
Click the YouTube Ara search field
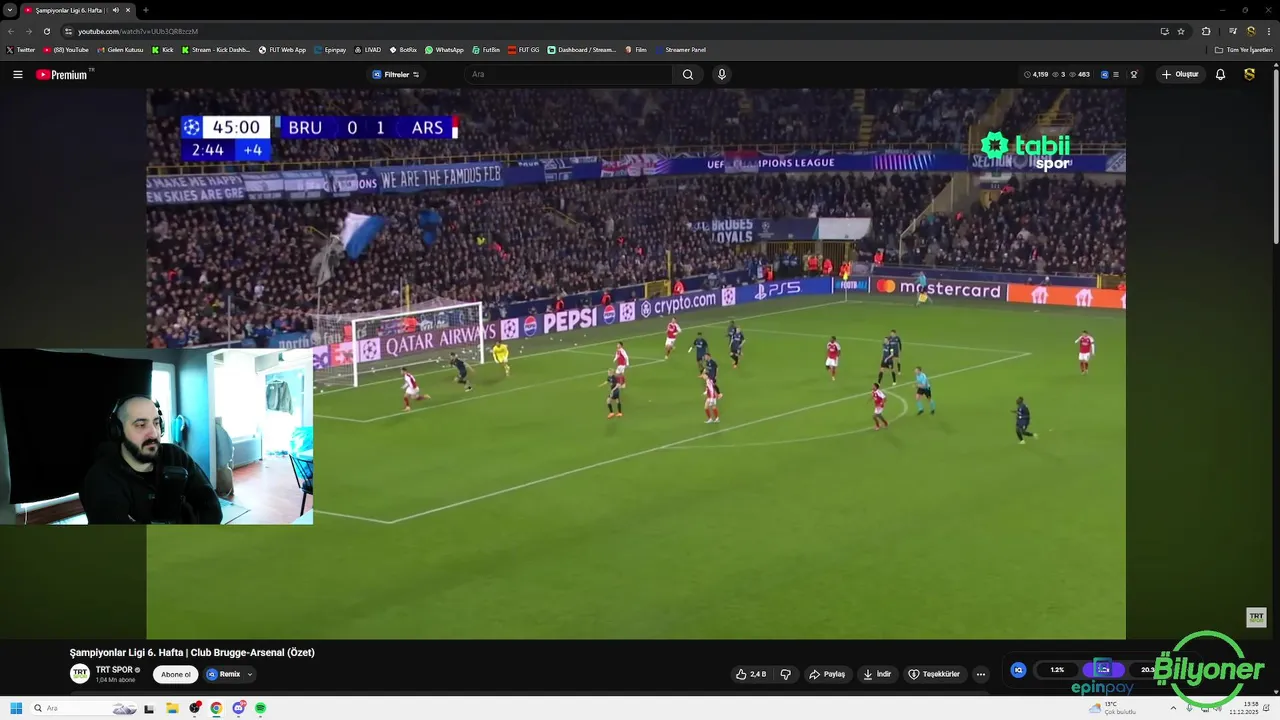click(570, 74)
